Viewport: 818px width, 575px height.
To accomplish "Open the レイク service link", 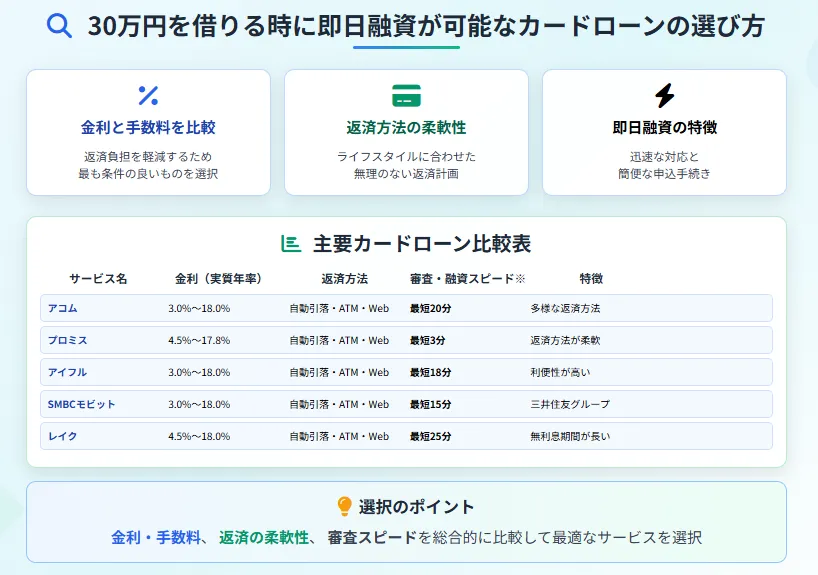I will click(x=63, y=436).
